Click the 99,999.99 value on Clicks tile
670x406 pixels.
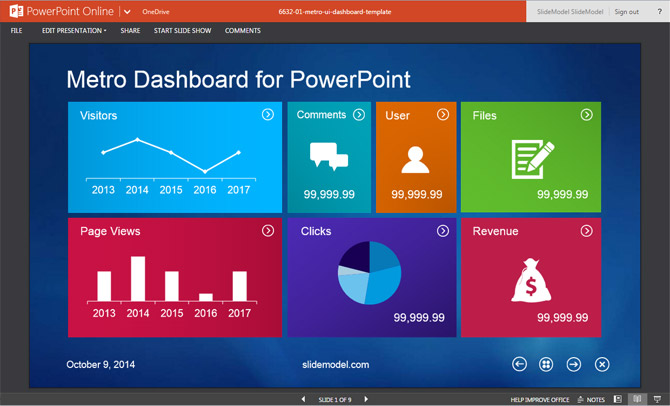click(419, 318)
